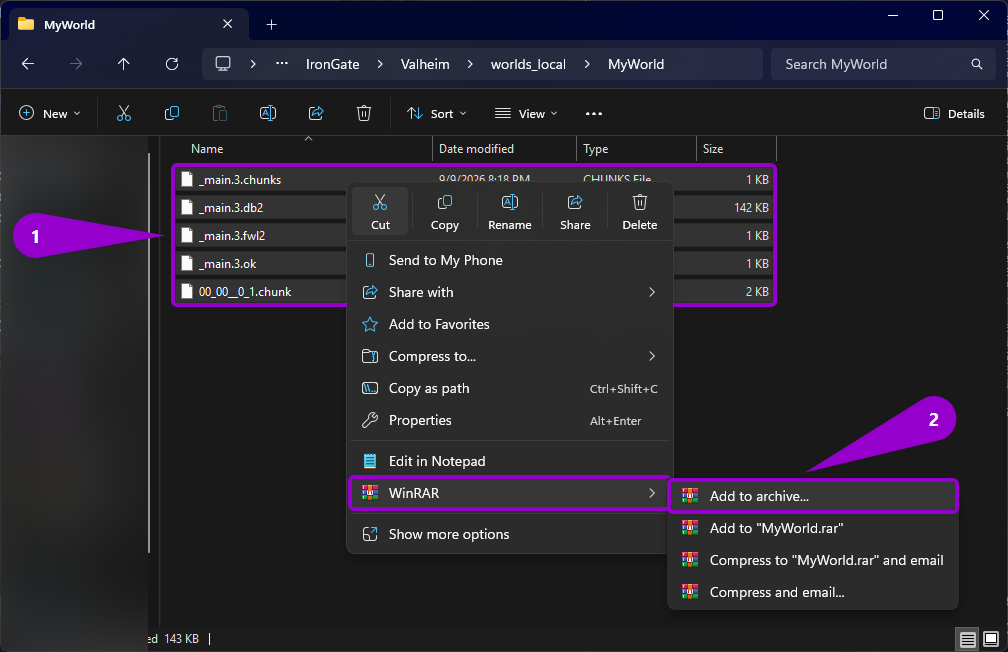Image resolution: width=1008 pixels, height=652 pixels.
Task: Go back with the left arrow
Action: (x=28, y=64)
